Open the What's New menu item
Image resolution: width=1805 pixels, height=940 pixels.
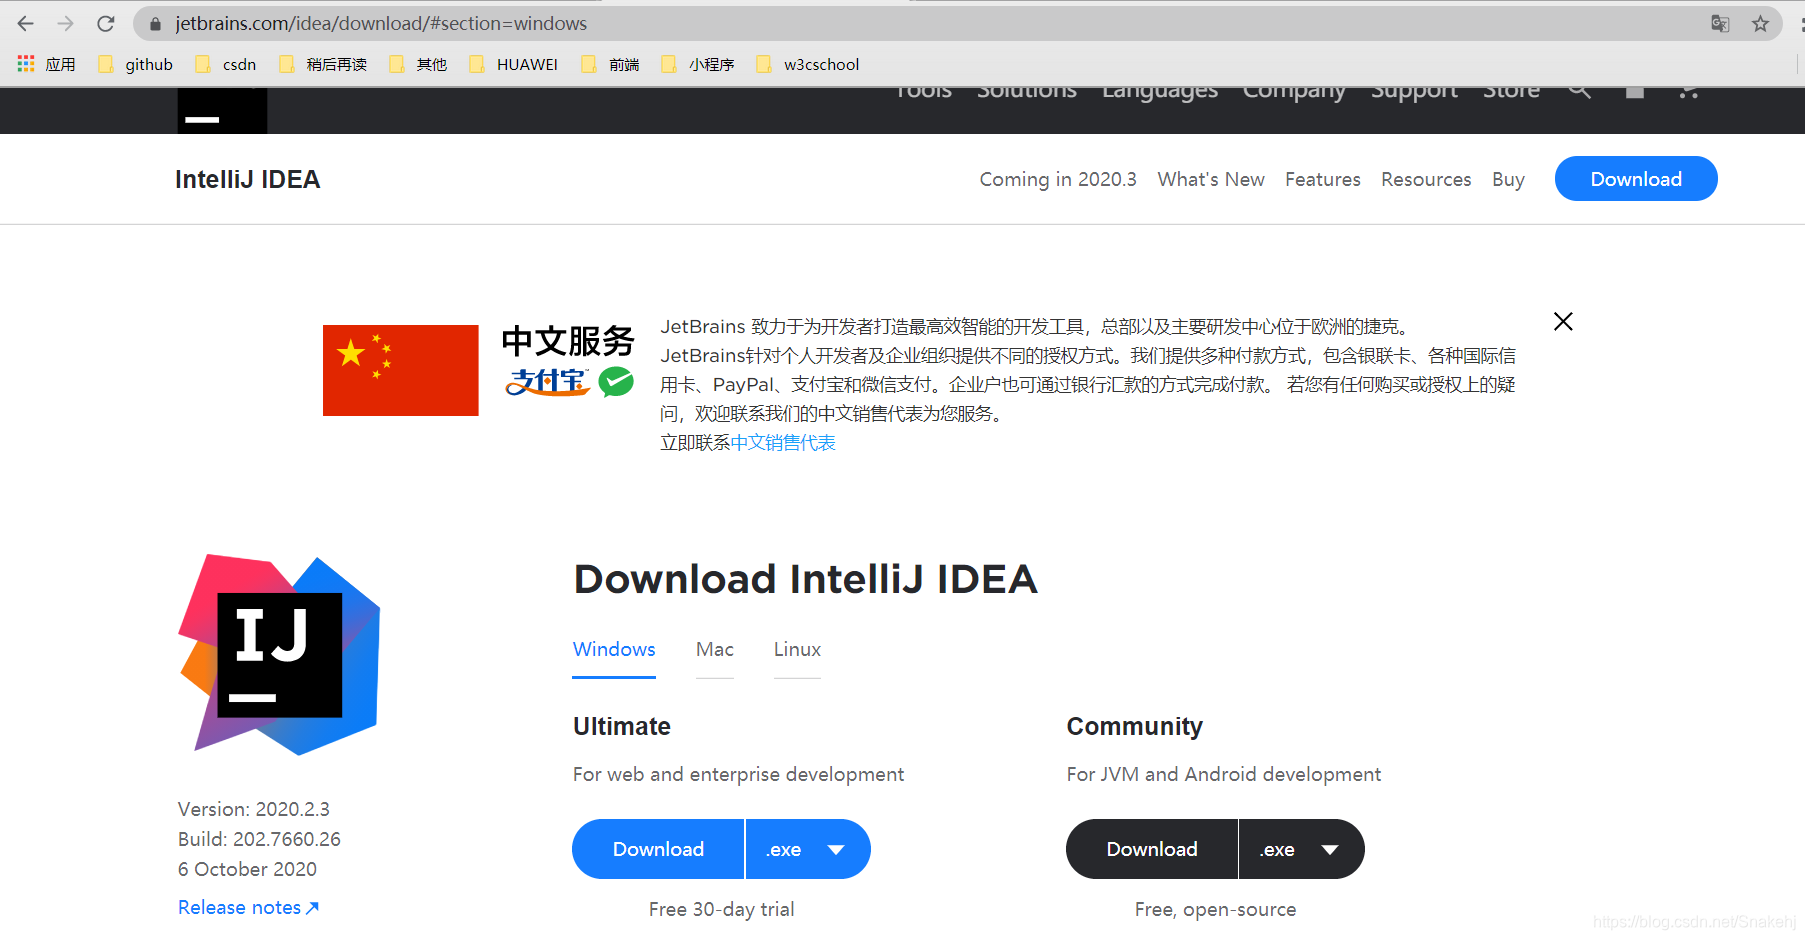(1211, 179)
